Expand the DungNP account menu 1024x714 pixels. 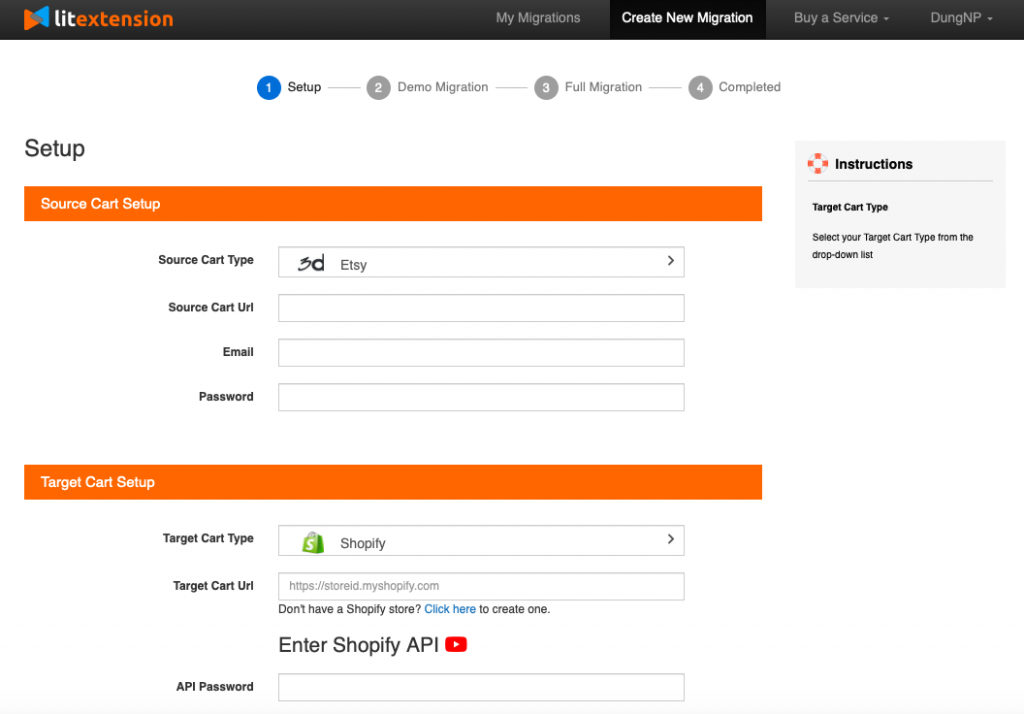pyautogui.click(x=961, y=18)
